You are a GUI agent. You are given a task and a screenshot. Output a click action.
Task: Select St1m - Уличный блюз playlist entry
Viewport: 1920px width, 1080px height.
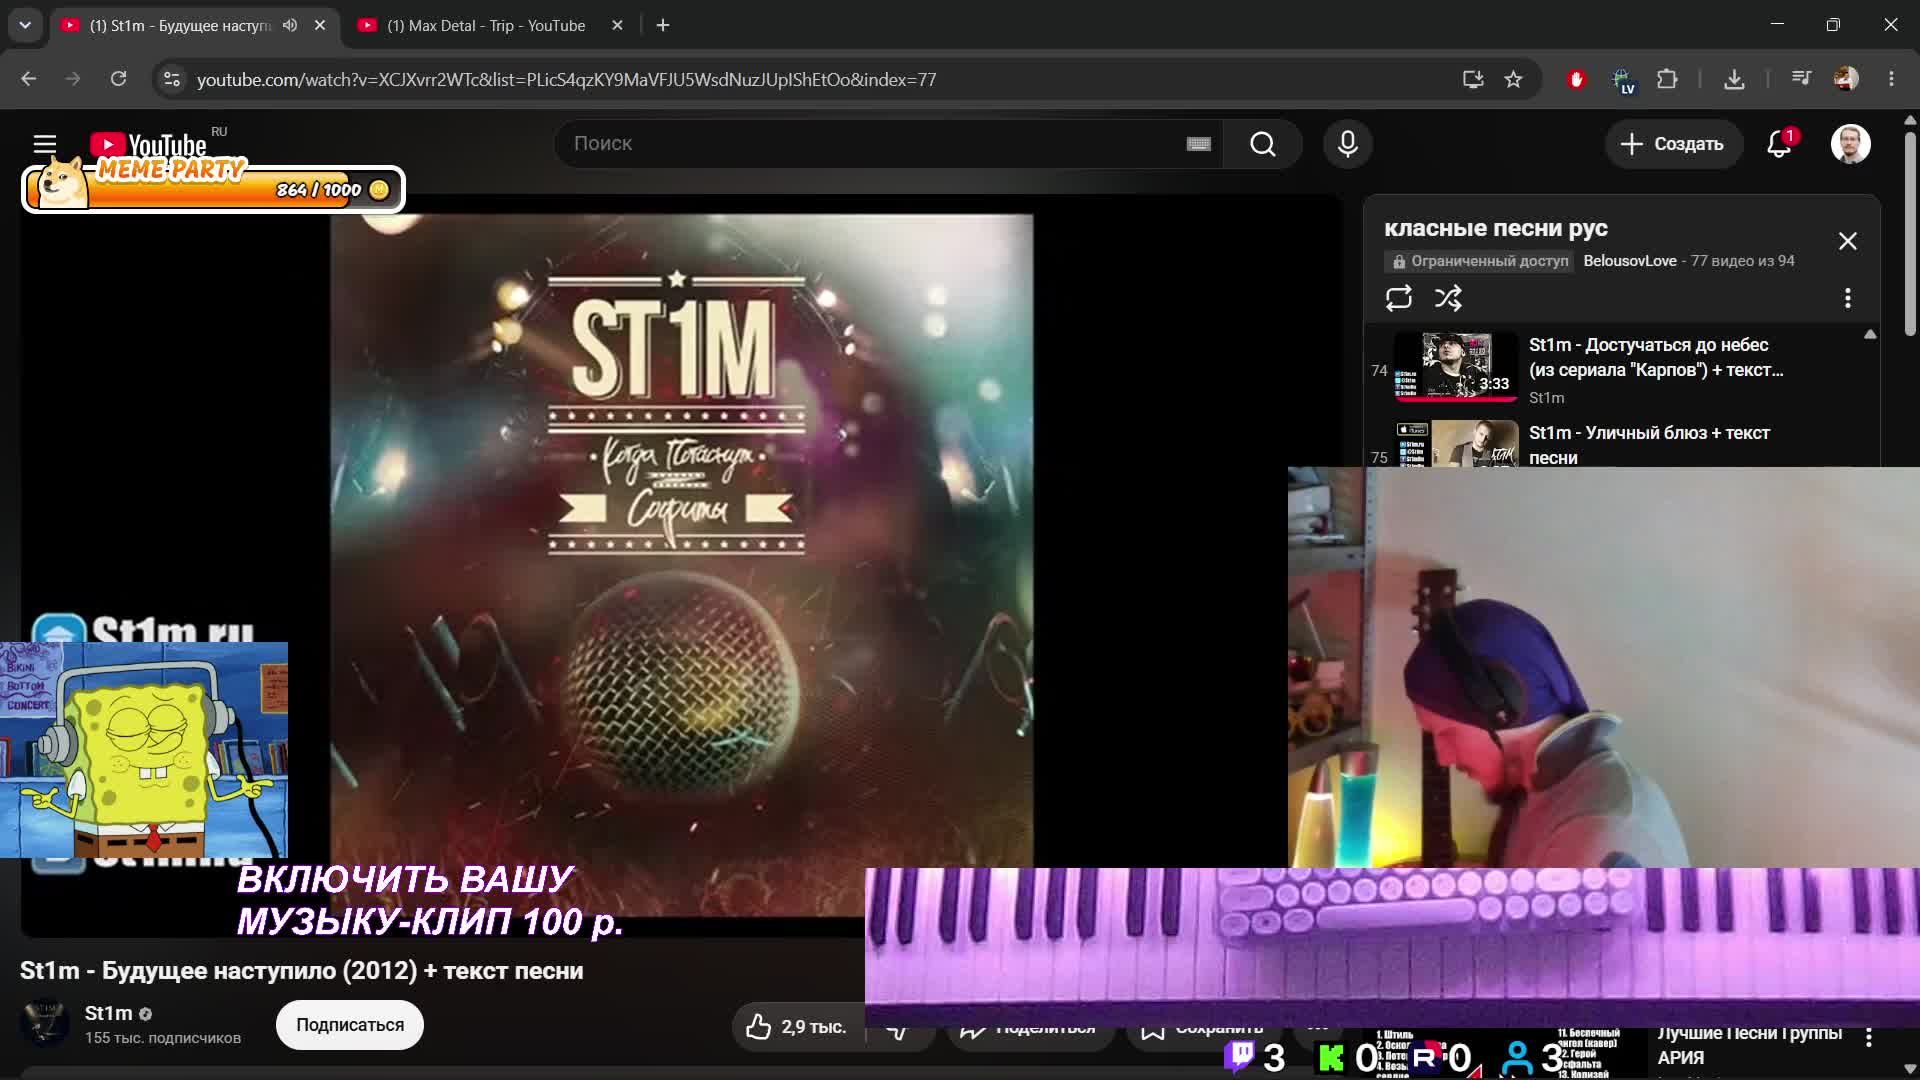pos(1620,445)
